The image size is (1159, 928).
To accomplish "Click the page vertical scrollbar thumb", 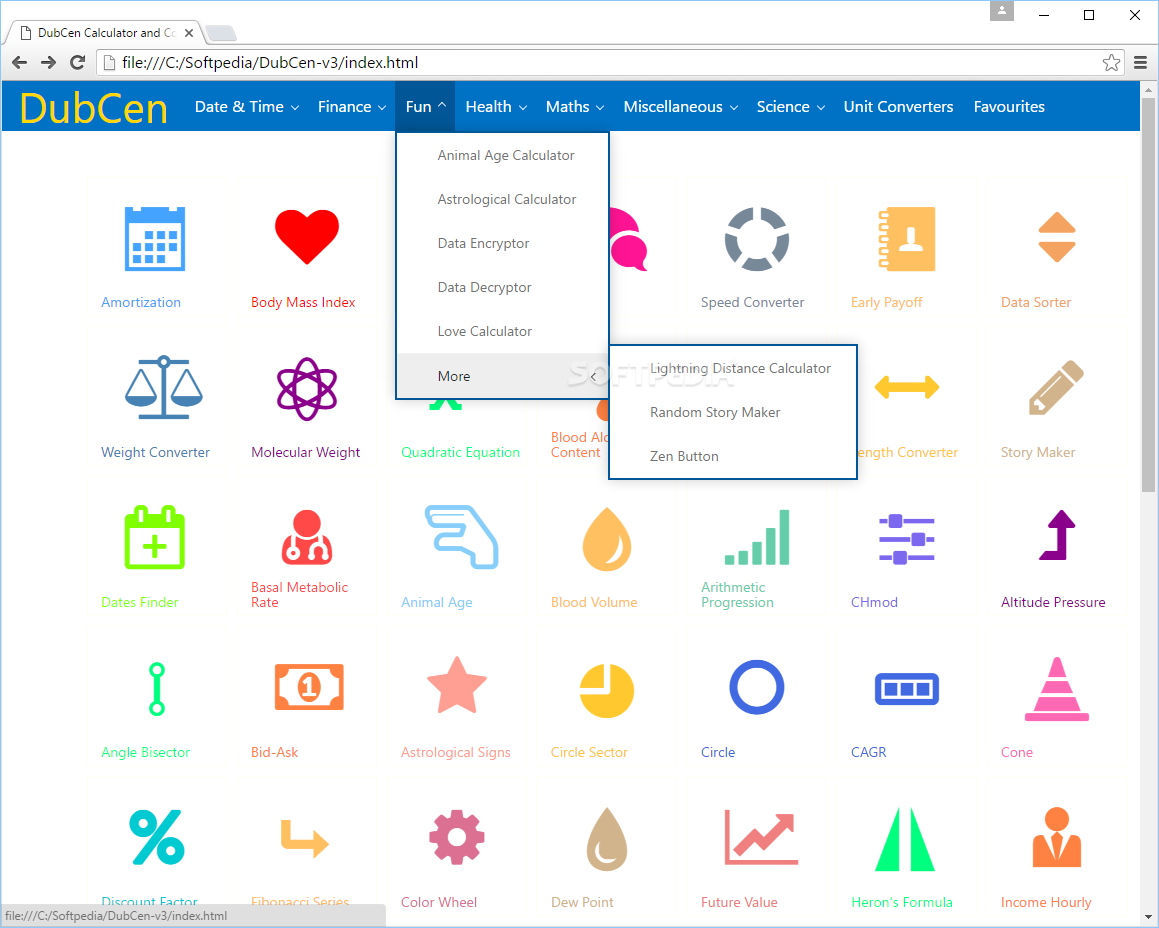I will (1148, 294).
